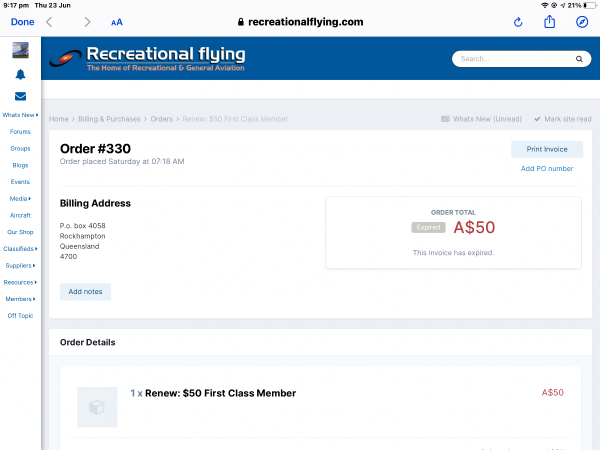This screenshot has width=600, height=450.
Task: Click the Recreational Flying logo
Action: click(x=147, y=58)
